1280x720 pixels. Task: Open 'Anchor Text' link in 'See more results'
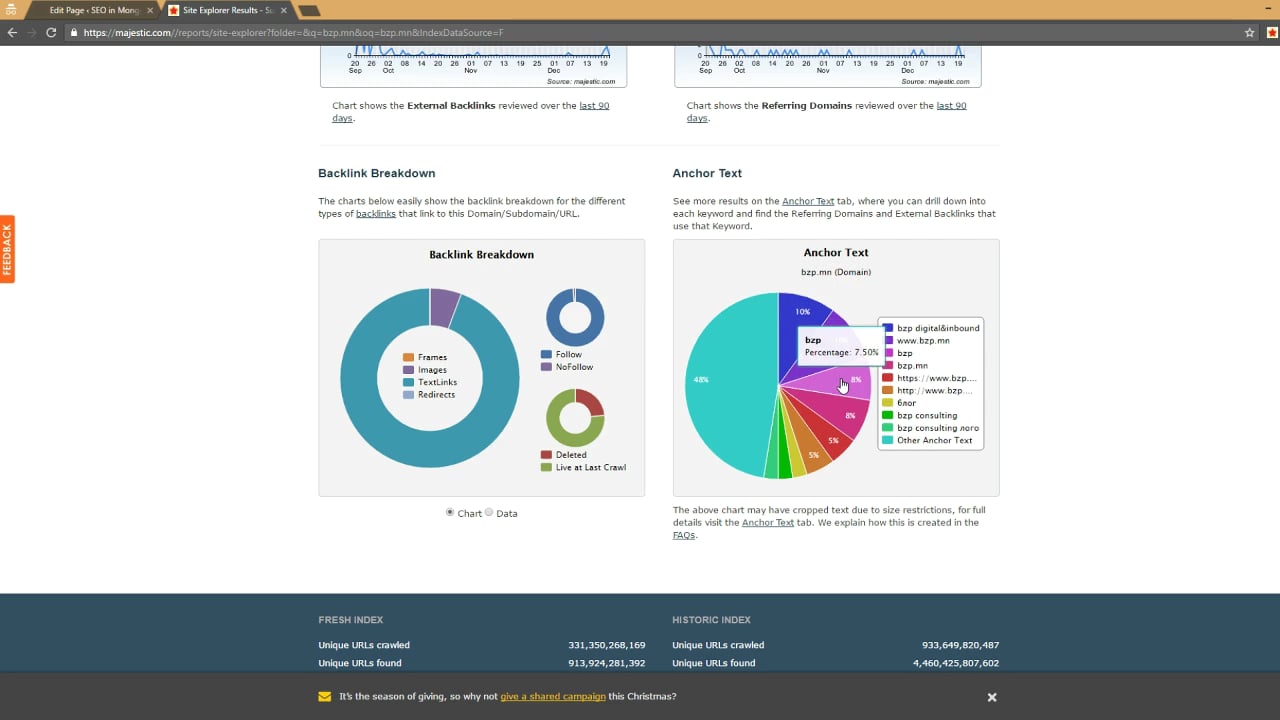point(808,201)
